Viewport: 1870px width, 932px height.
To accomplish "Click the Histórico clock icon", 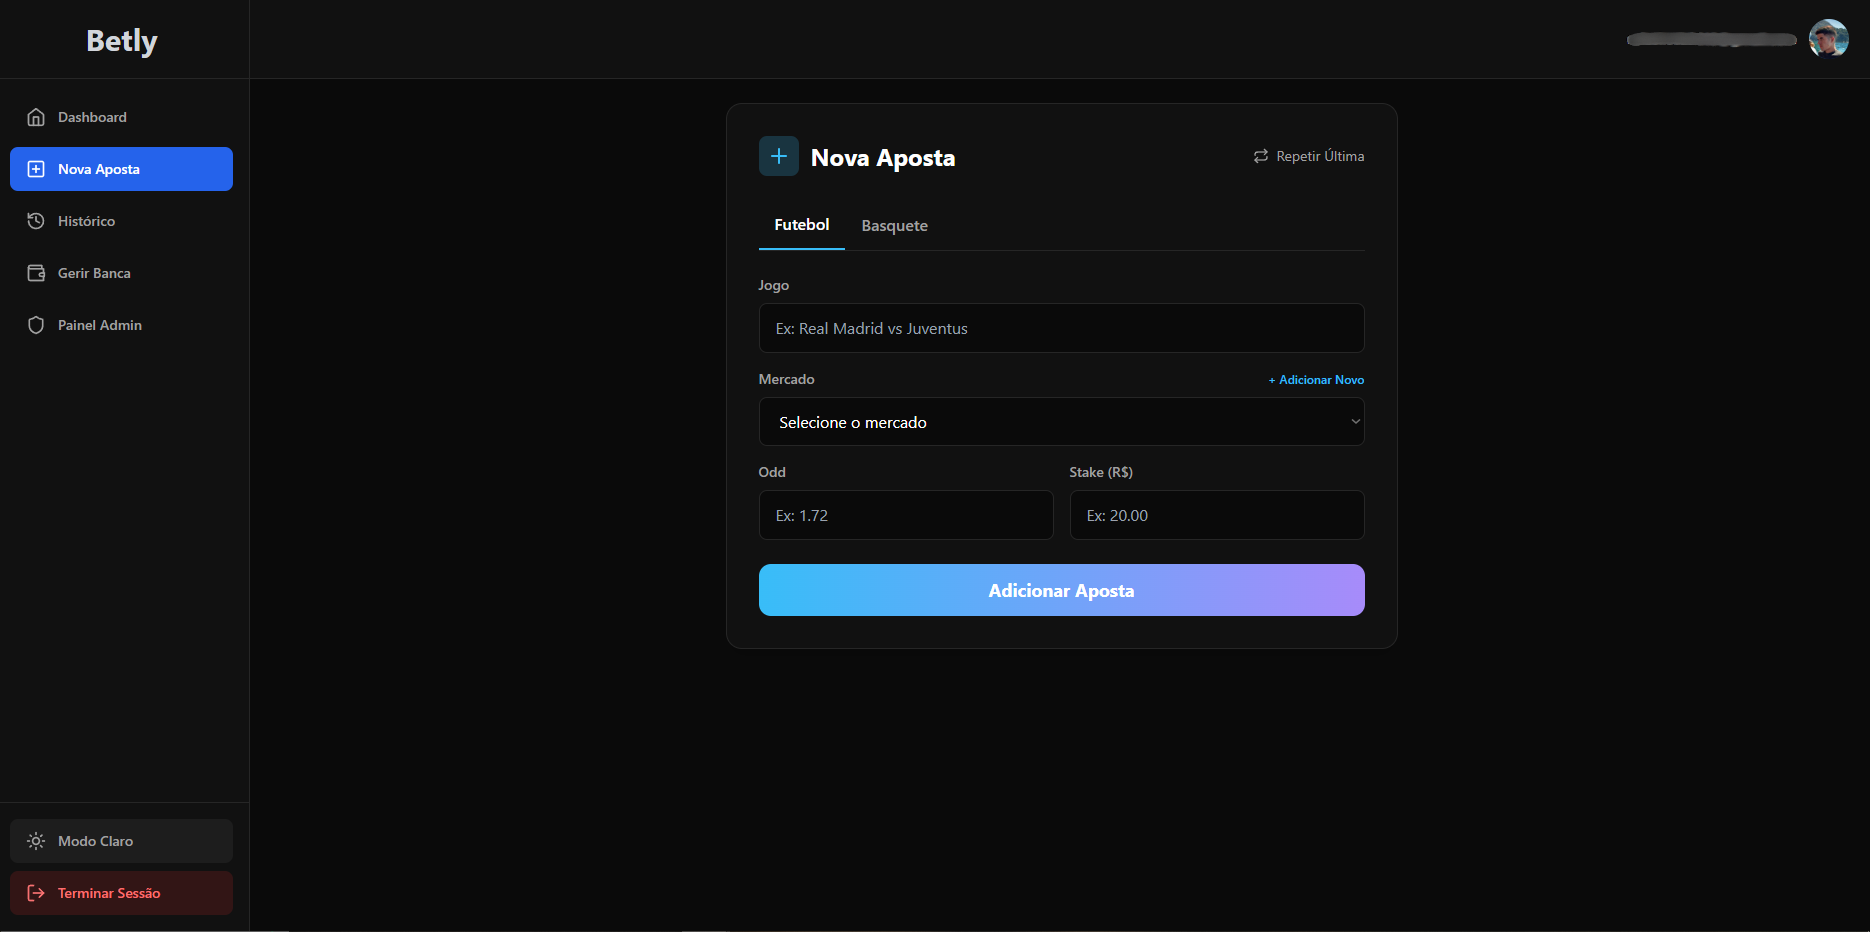I will (x=36, y=221).
